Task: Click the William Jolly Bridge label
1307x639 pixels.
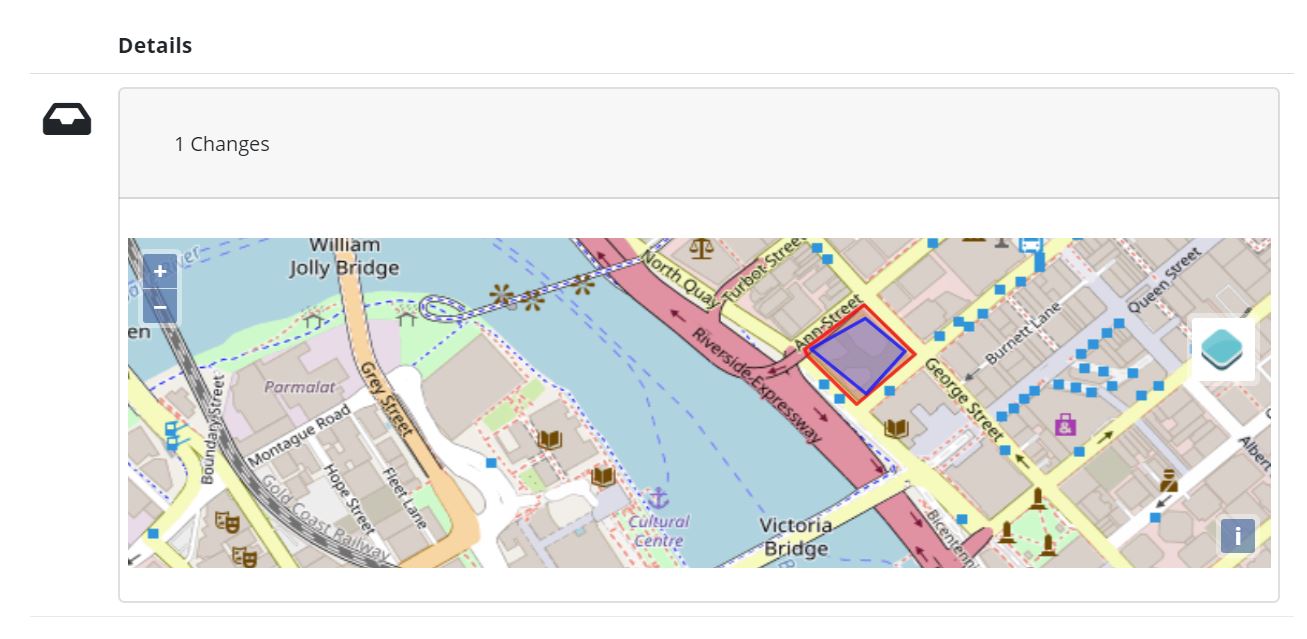Action: [344, 257]
